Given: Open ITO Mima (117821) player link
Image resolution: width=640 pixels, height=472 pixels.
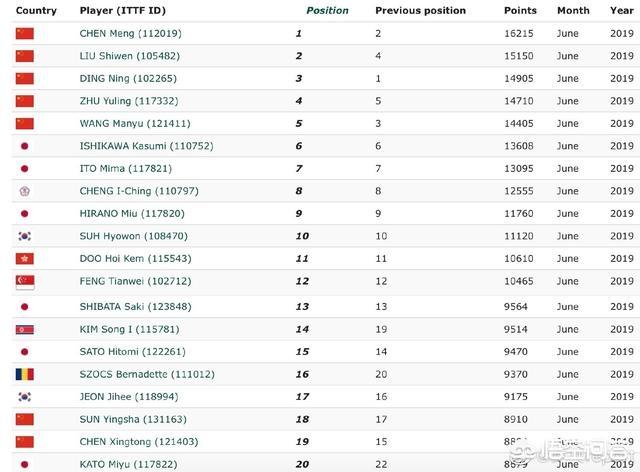Looking at the screenshot, I should click(126, 169).
